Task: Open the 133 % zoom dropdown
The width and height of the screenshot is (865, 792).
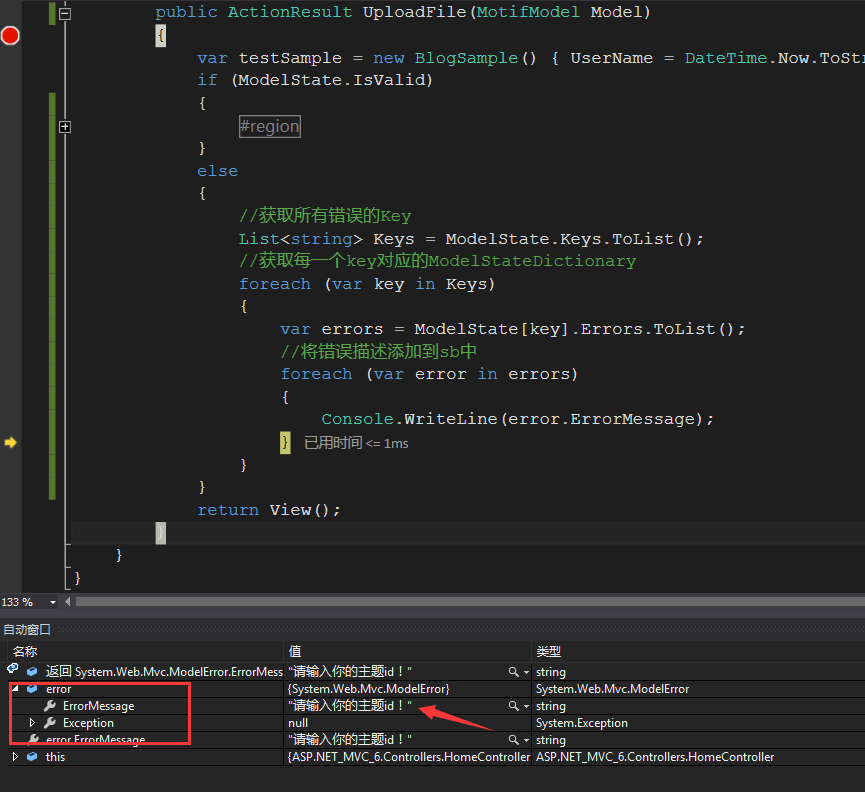Action: [53, 602]
